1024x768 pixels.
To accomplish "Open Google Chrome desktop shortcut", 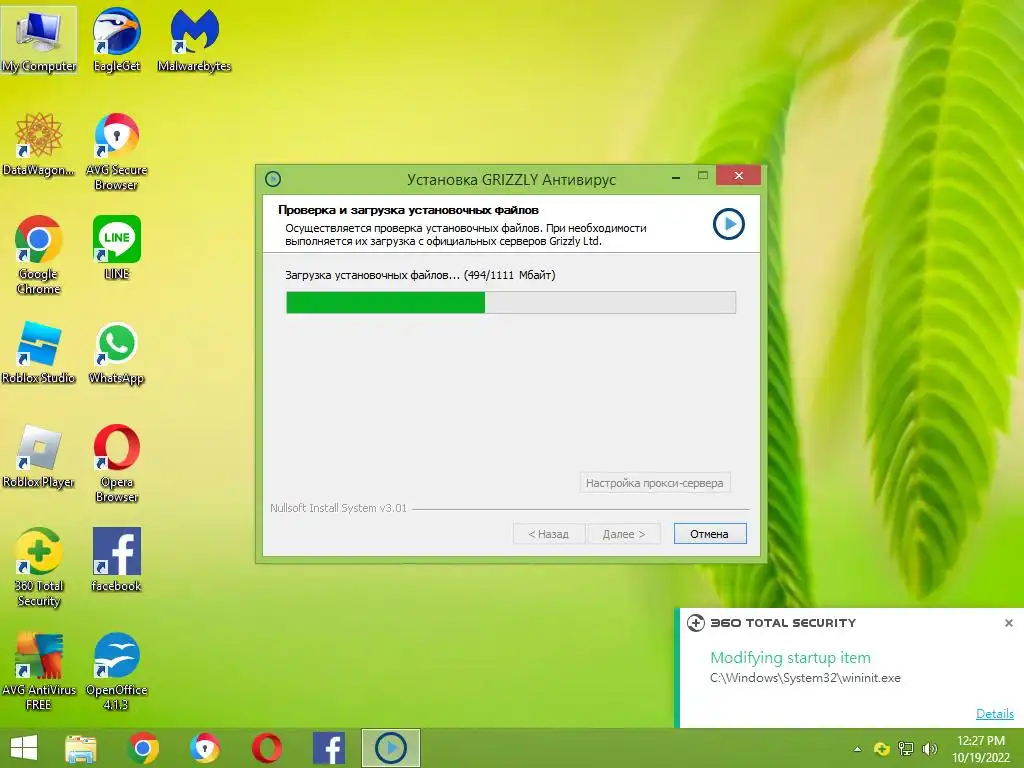I will (39, 255).
